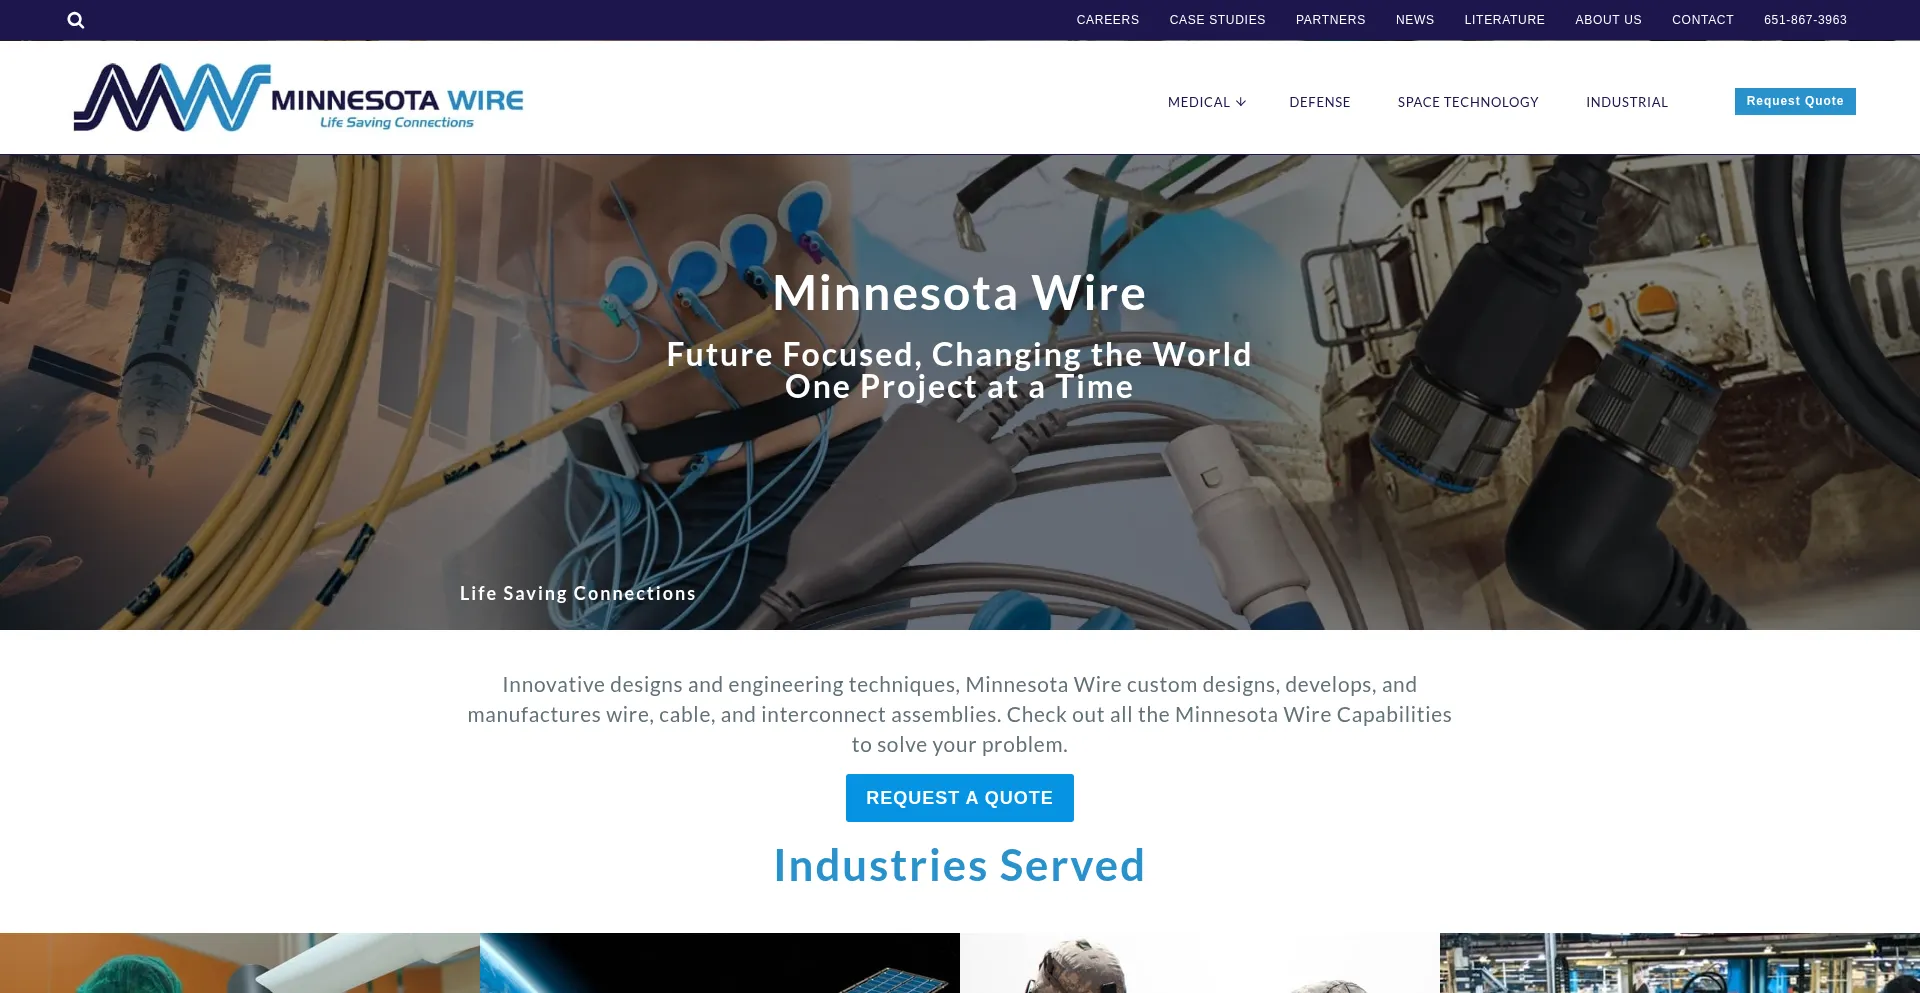Click the Minnesota Wire logo
The width and height of the screenshot is (1920, 993).
click(298, 98)
